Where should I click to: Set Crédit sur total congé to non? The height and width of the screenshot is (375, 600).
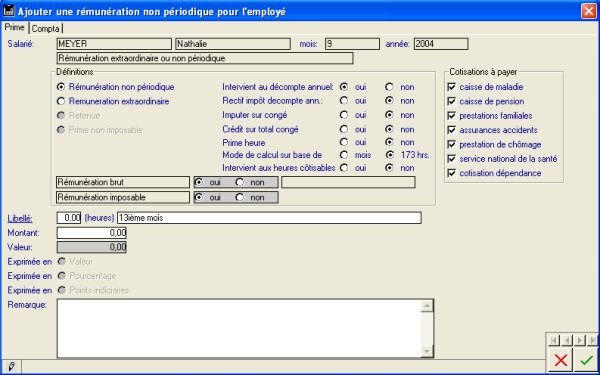coord(390,129)
